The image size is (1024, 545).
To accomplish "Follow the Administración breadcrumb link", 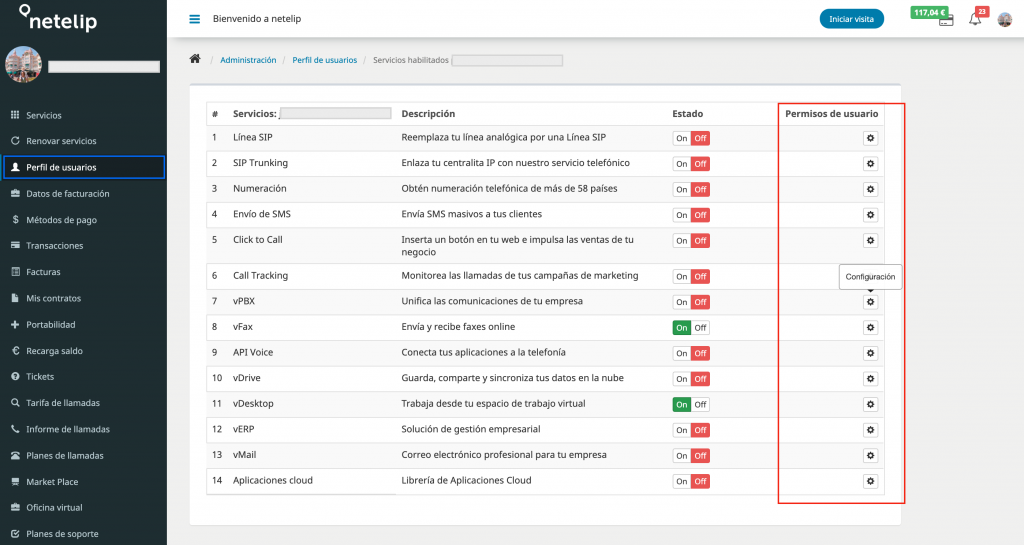I will (248, 60).
